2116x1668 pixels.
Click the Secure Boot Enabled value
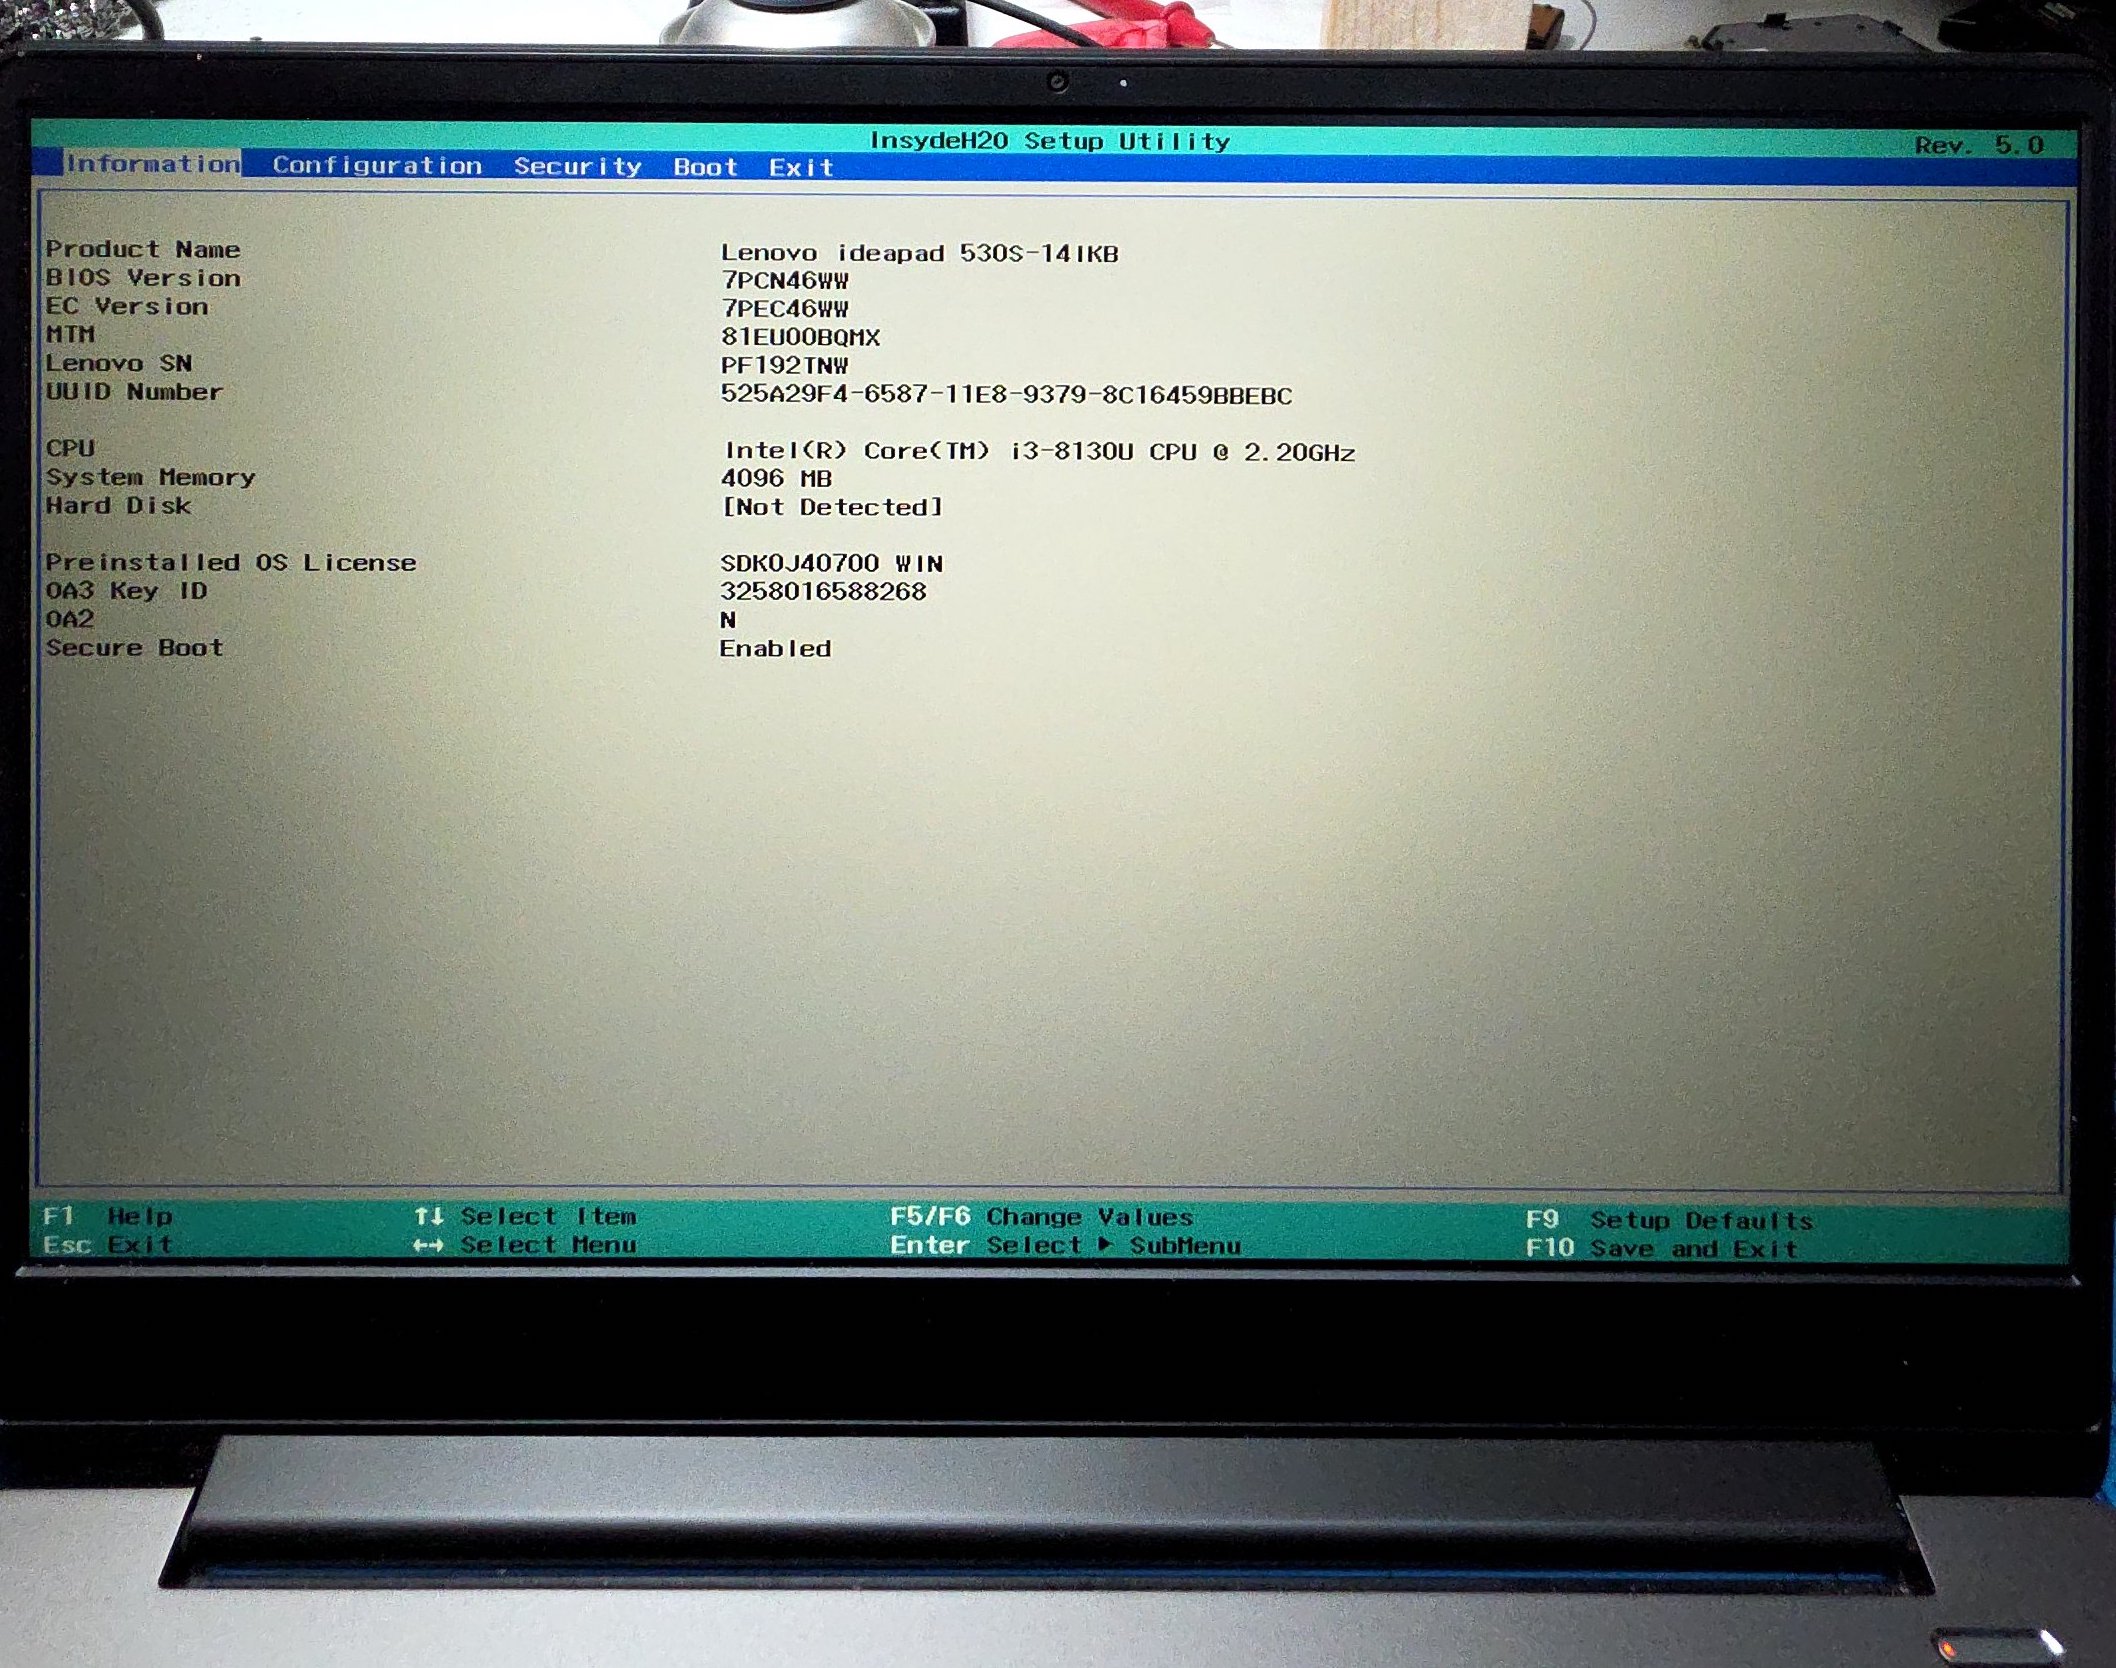tap(776, 649)
